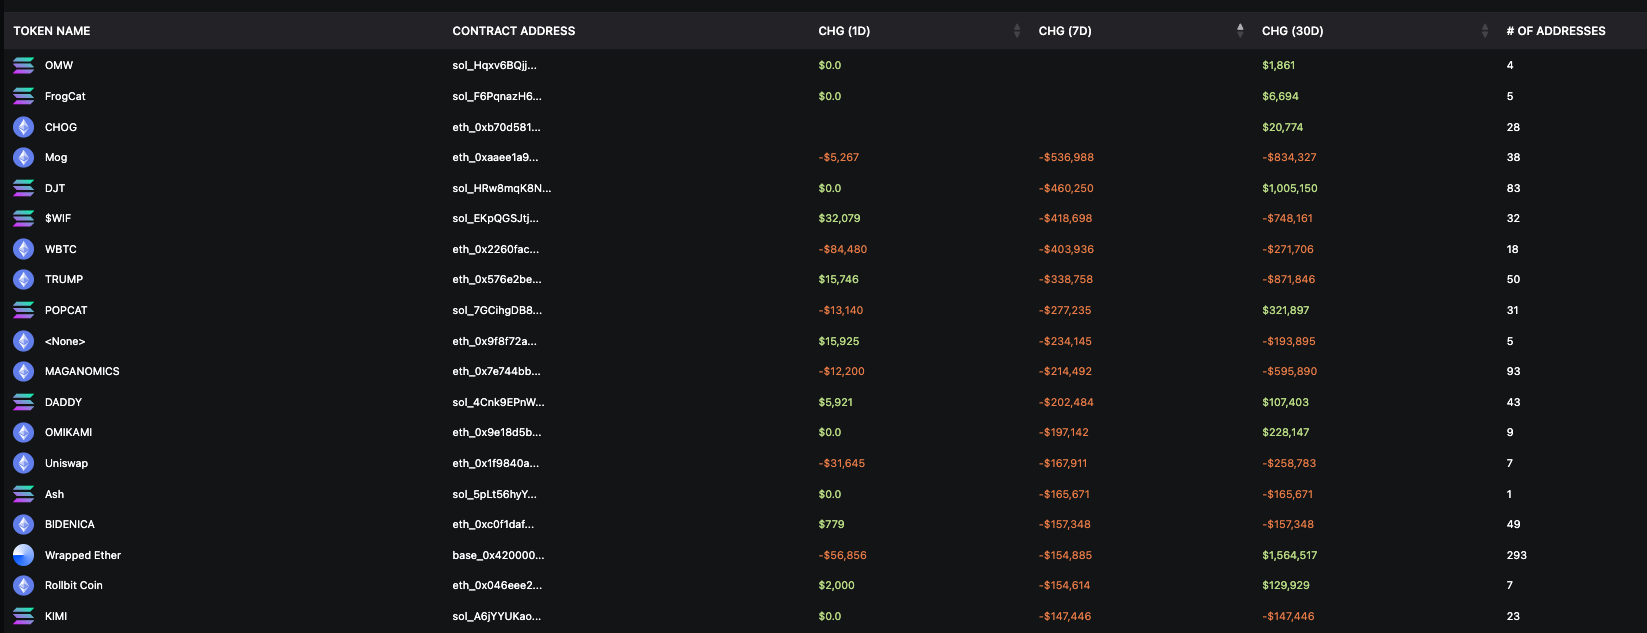
Task: Click the 30D change value $228,147
Action: pos(1286,433)
